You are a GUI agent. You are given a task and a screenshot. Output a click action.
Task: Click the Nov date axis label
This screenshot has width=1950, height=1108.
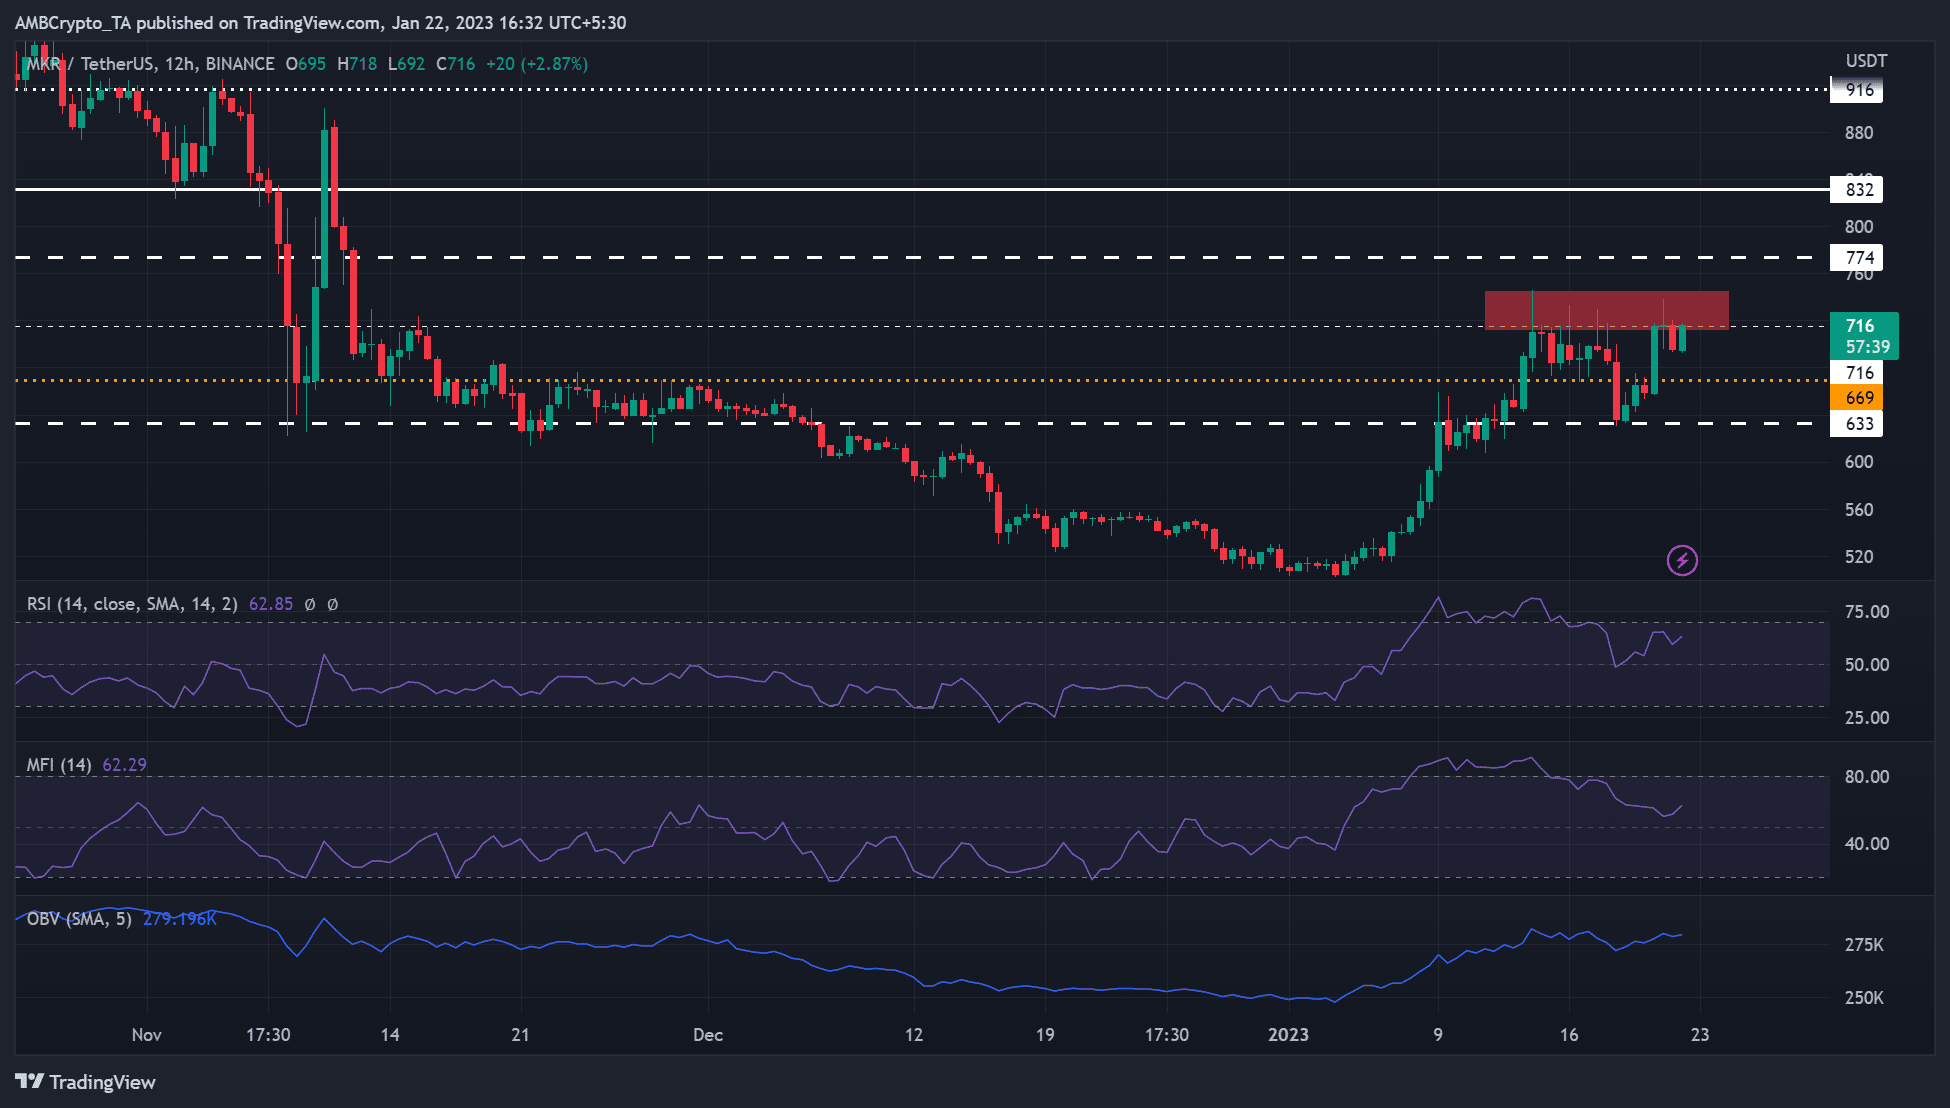(147, 1035)
